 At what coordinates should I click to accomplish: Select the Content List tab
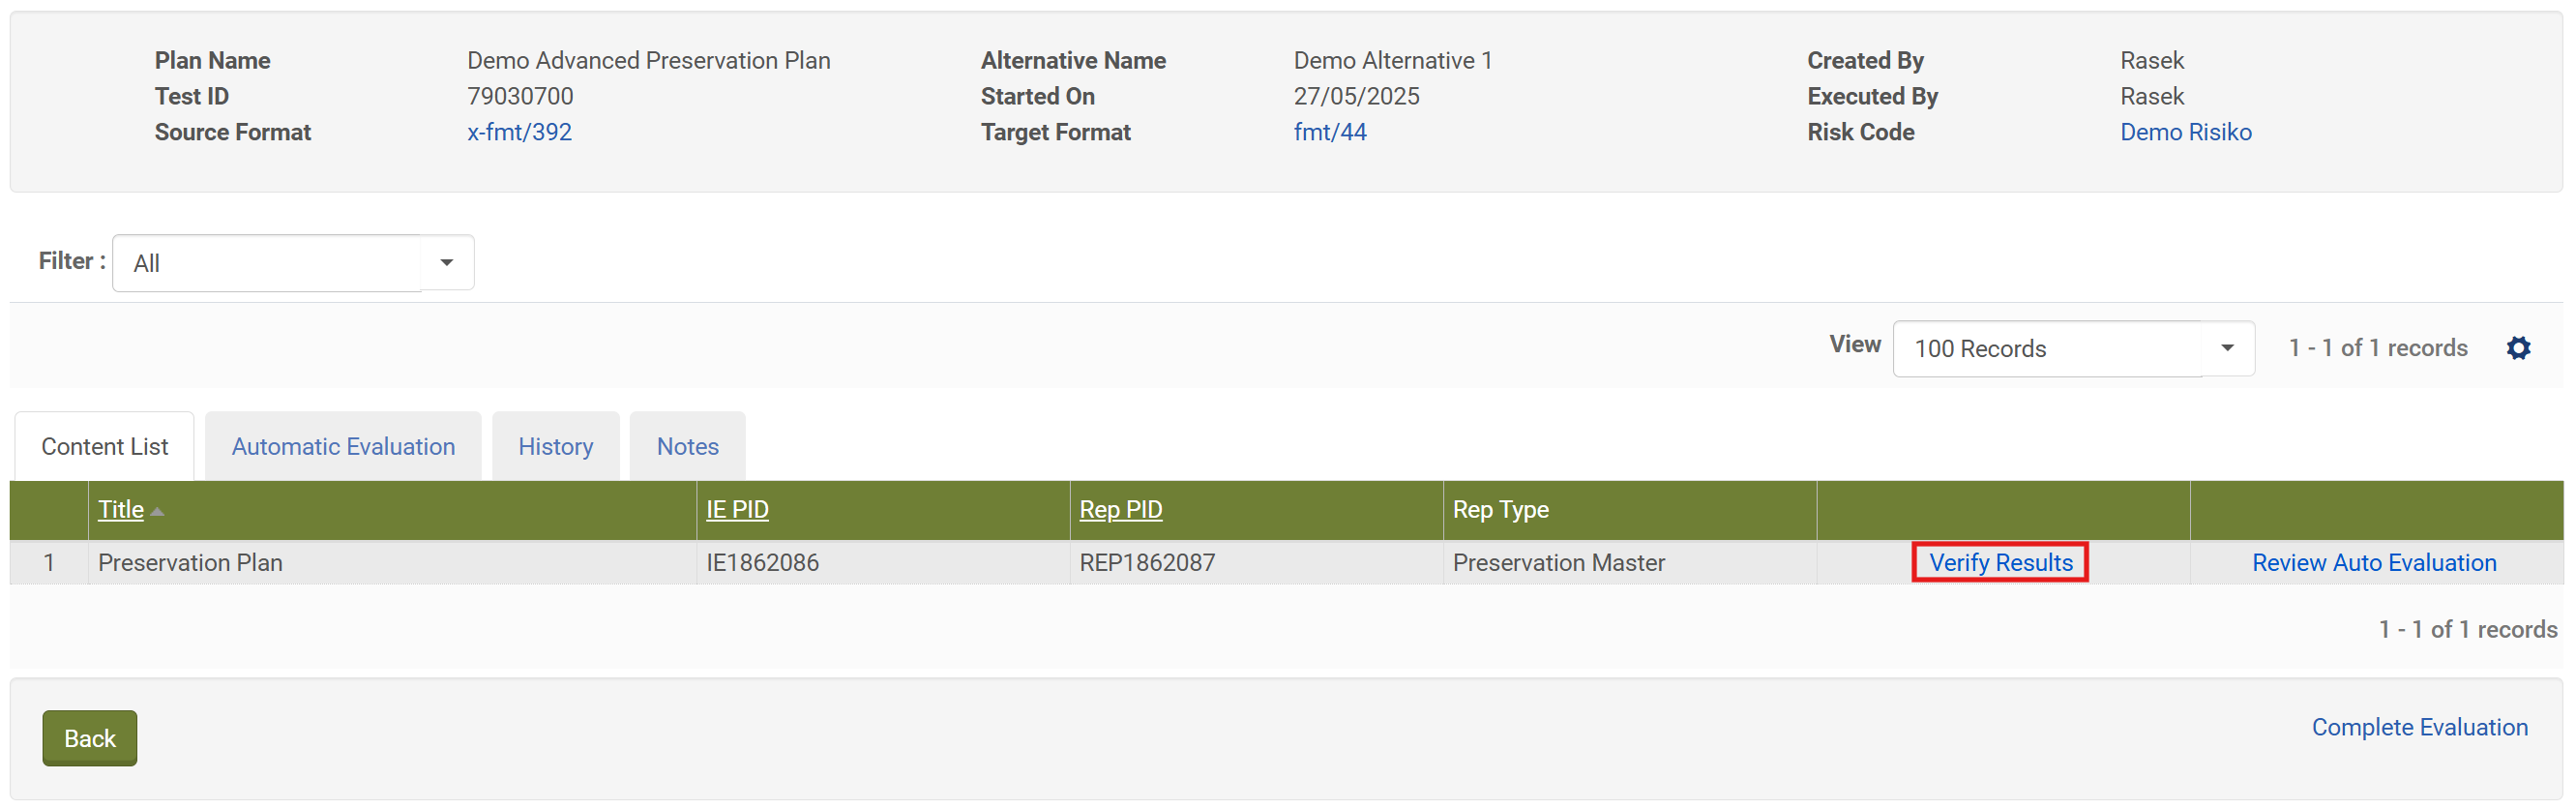104,447
